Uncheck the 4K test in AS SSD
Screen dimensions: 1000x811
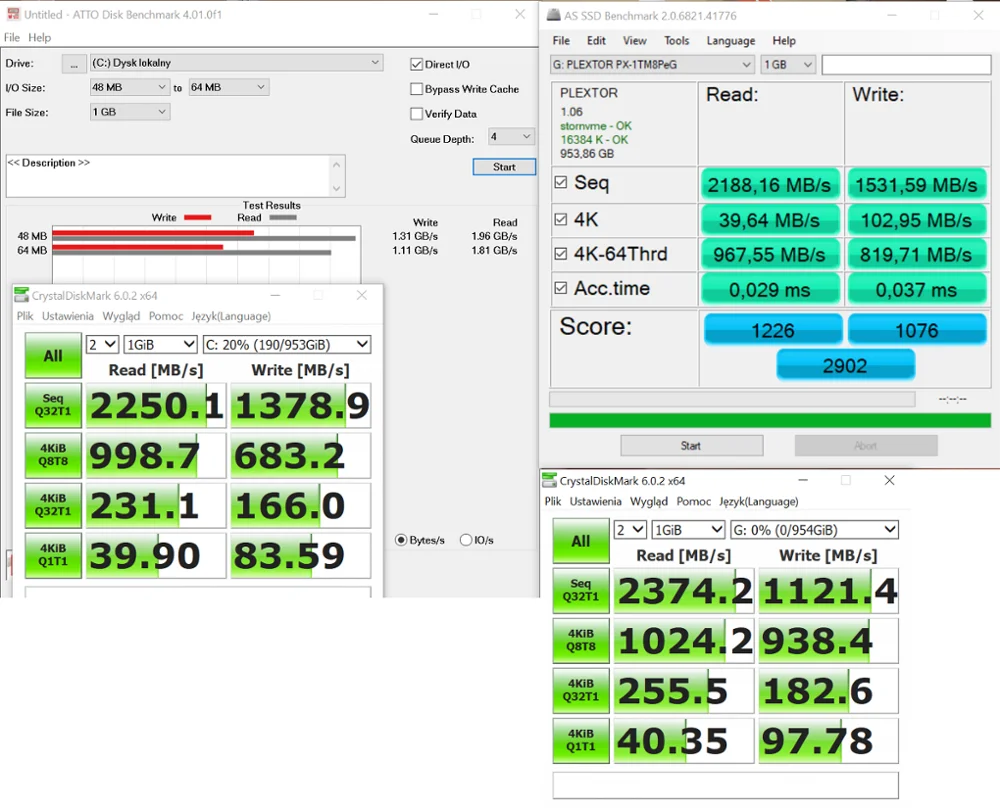point(561,219)
